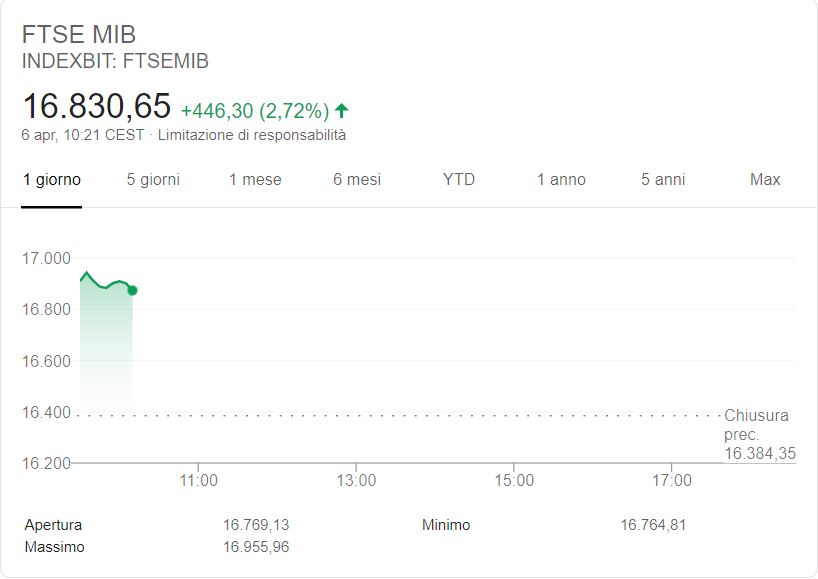The height and width of the screenshot is (579, 818).
Task: Click the Minimo value 16.764,81
Action: 653,525
